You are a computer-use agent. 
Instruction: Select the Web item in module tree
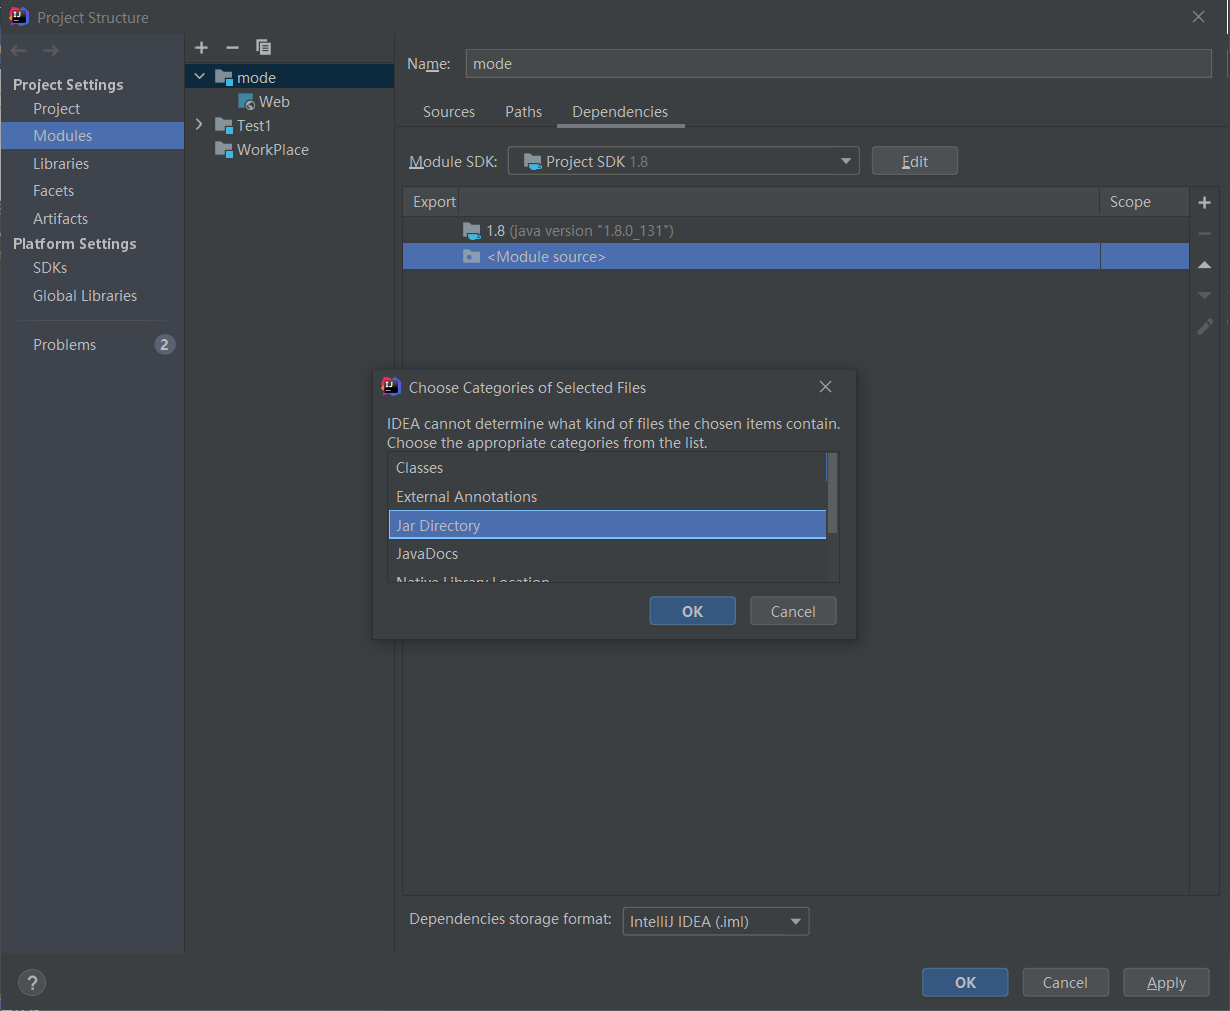click(x=274, y=102)
